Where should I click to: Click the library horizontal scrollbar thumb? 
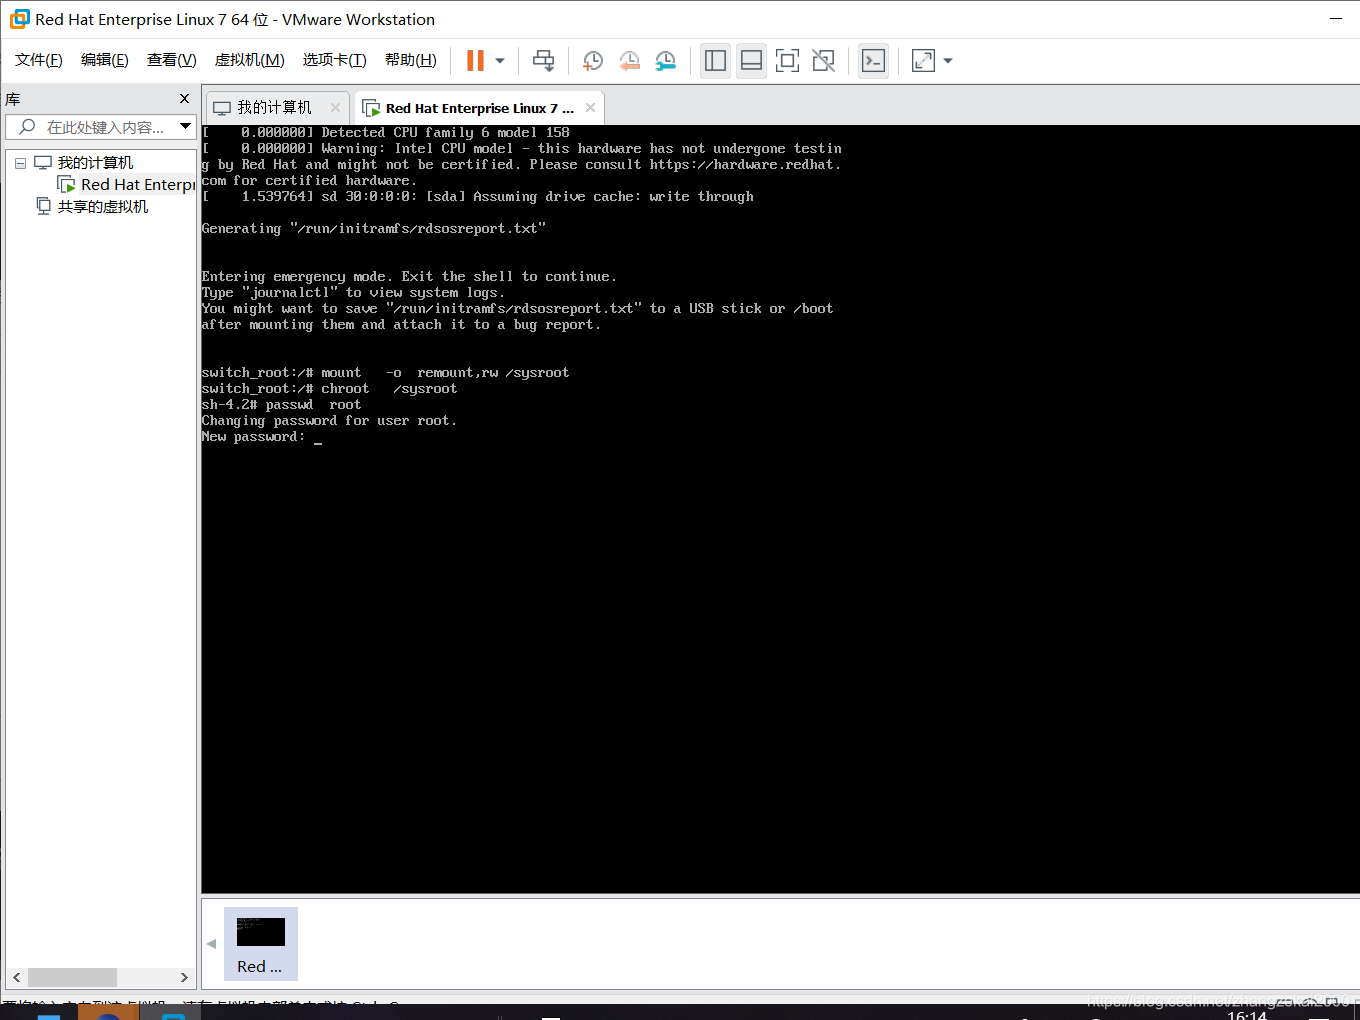(72, 977)
